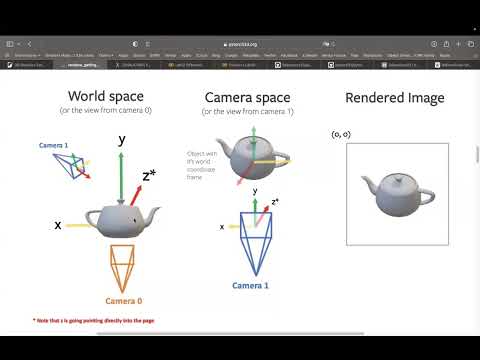Click the "Object with it's world coordinate frame" caption
Screen dimensions: 480x360
coord(202,165)
